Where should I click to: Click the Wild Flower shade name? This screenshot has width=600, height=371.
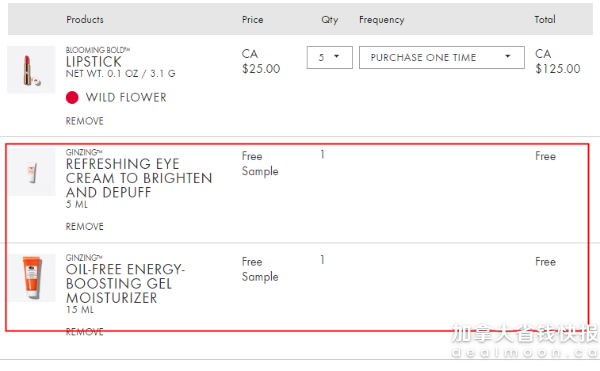click(x=126, y=98)
